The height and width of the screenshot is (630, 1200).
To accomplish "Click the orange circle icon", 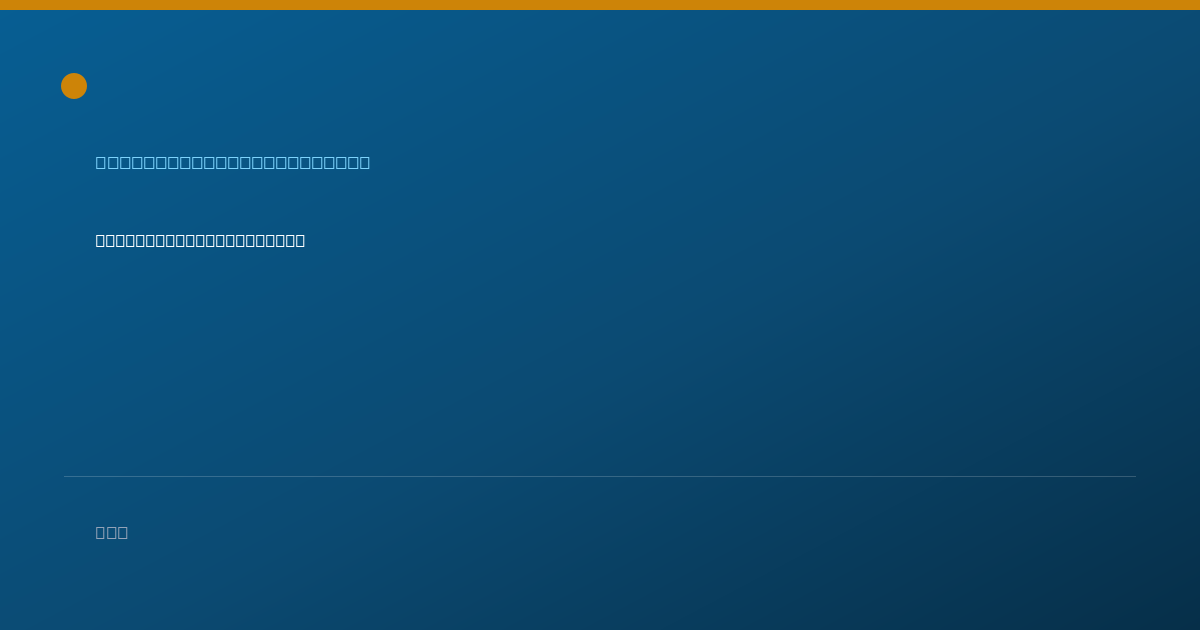I will (x=74, y=86).
